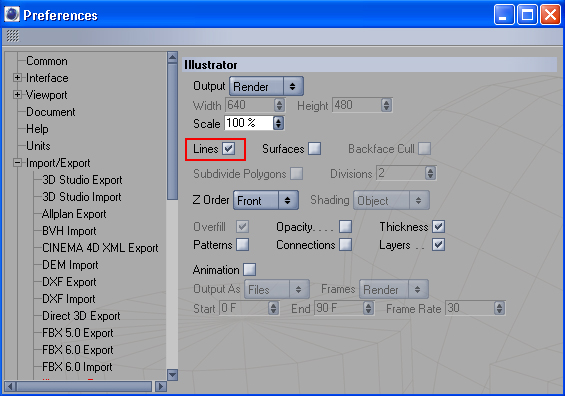Click the Height field showing 480

[x=357, y=105]
